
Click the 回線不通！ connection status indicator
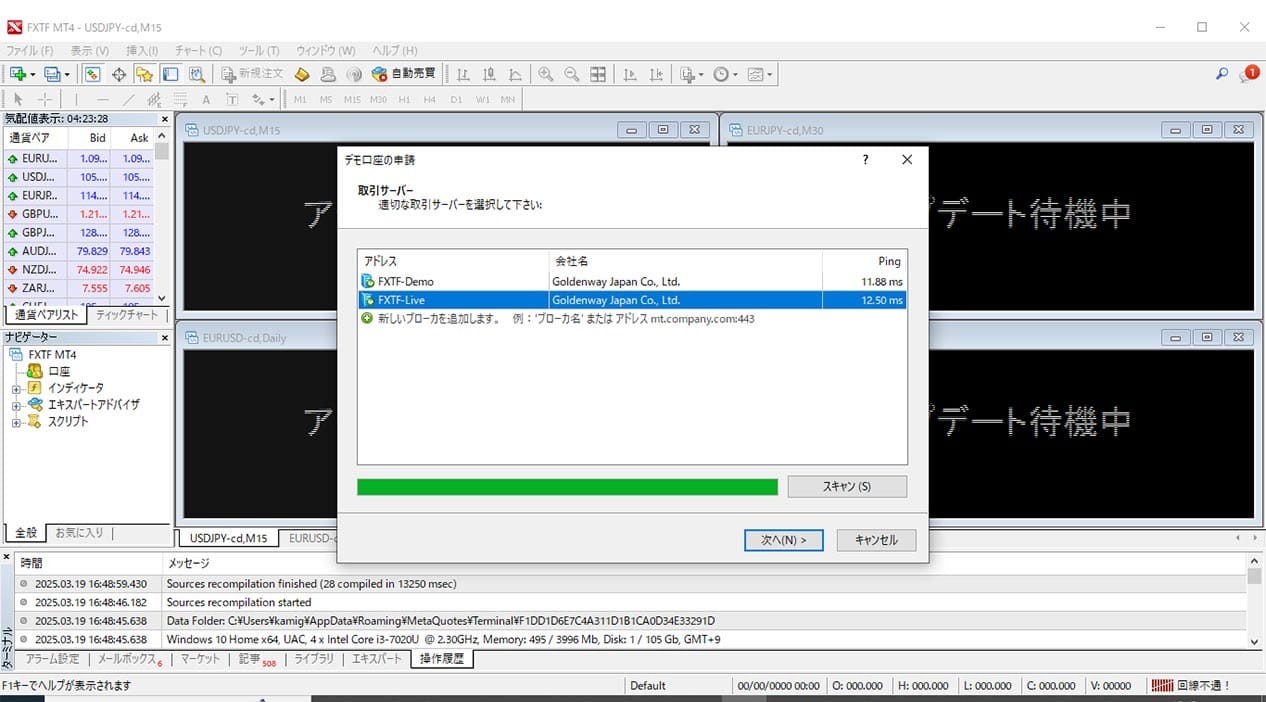pos(1192,686)
